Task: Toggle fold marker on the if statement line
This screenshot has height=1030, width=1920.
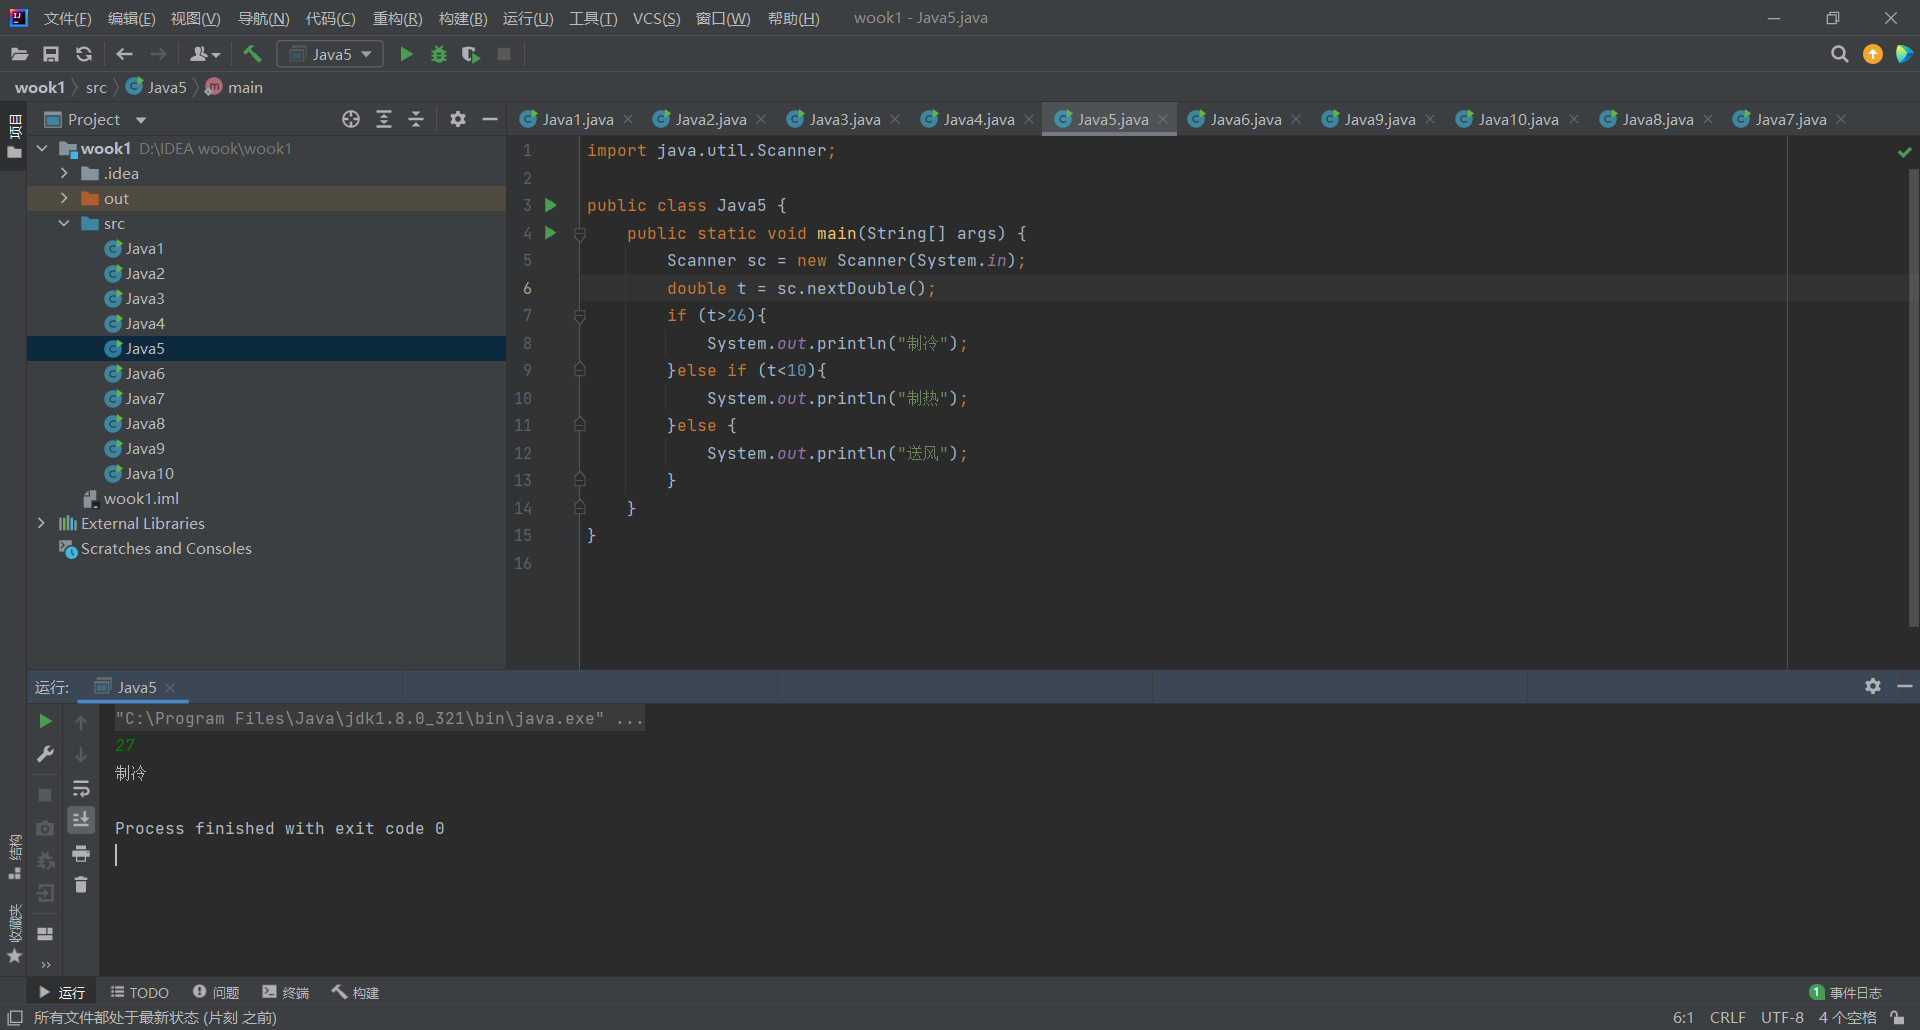Action: point(580,316)
